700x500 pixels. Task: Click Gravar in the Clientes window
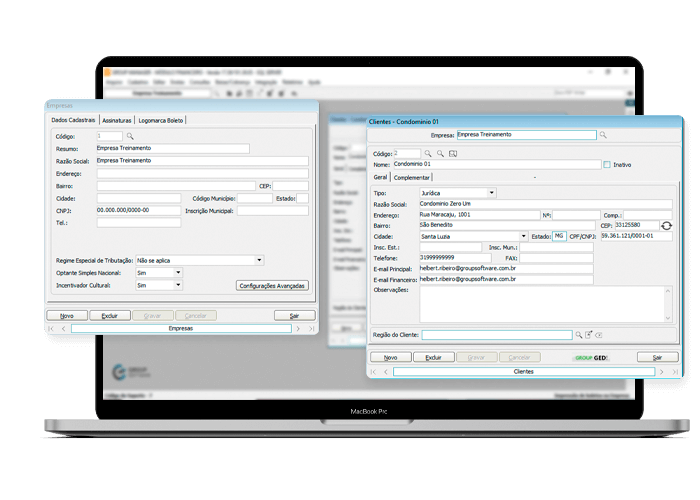pyautogui.click(x=476, y=358)
